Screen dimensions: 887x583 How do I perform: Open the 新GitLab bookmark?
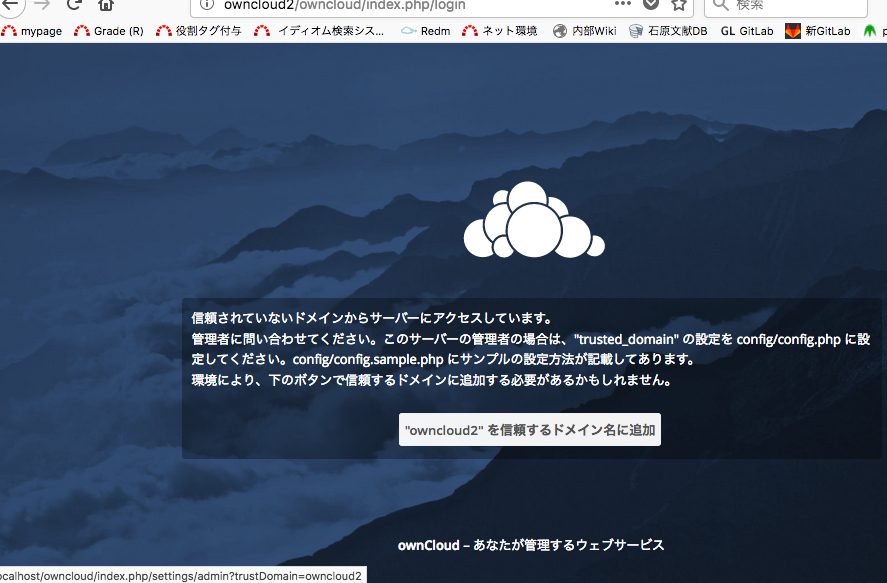coord(818,31)
